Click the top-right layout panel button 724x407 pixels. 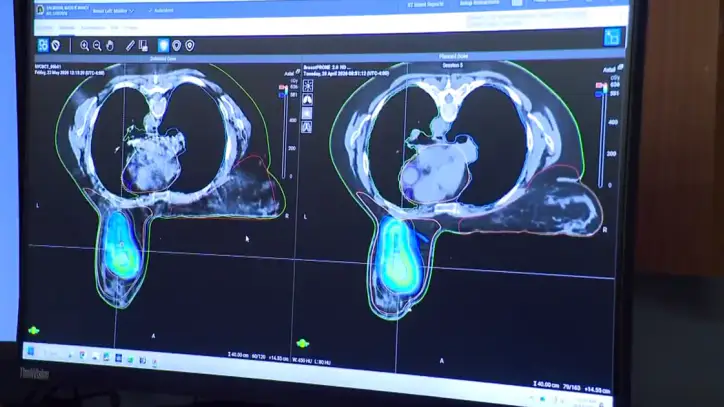[x=612, y=37]
